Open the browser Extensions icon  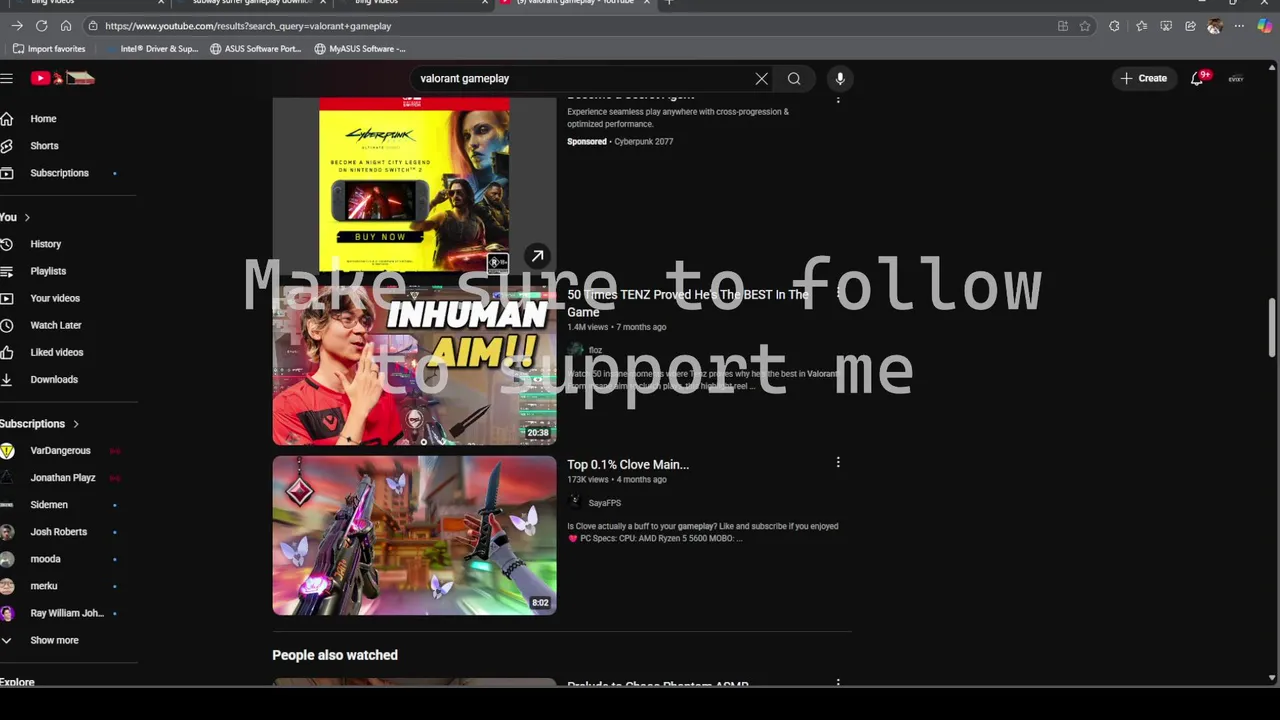click(x=1114, y=26)
